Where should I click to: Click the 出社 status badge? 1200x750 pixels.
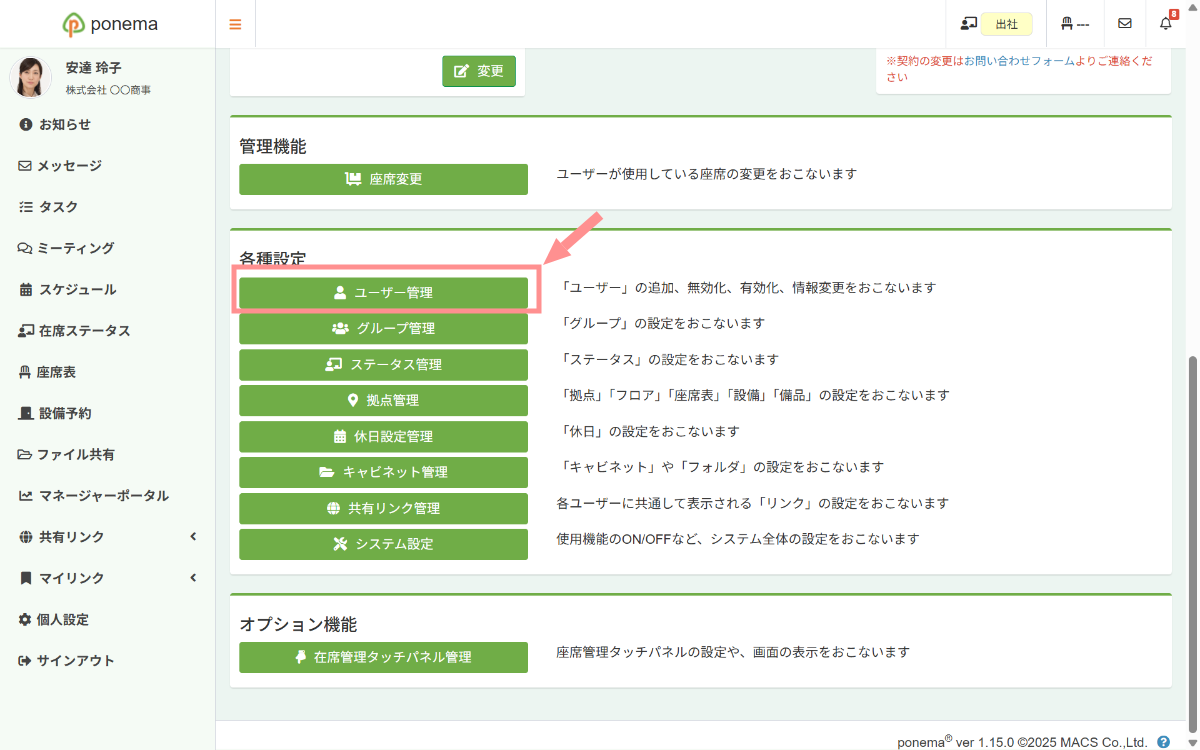(x=1007, y=24)
